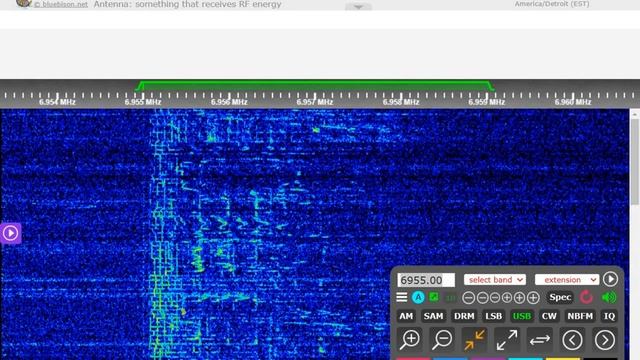
Task: Select NBFM demodulation mode
Action: [580, 316]
